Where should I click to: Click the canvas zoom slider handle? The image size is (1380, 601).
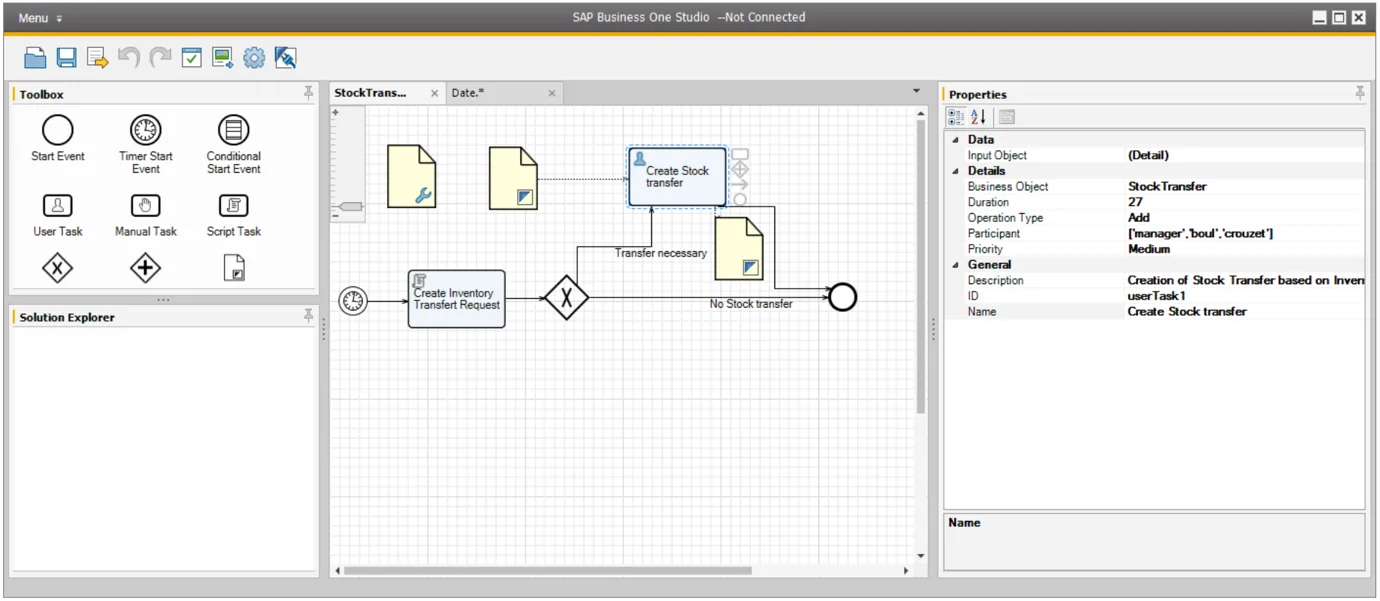349,206
